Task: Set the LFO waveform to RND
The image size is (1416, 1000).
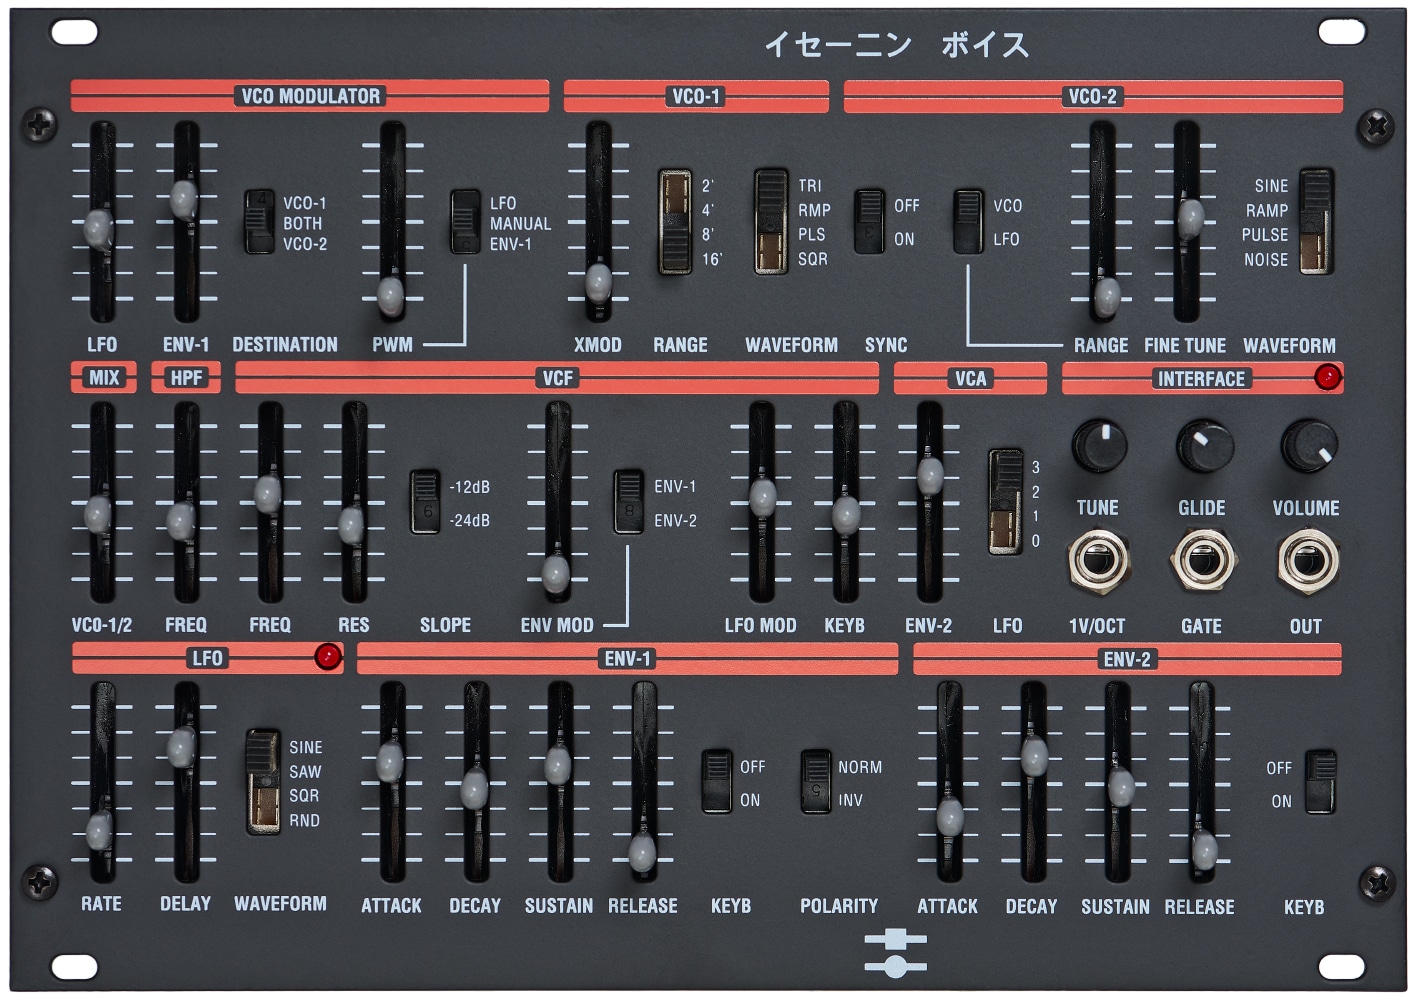Action: click(265, 820)
